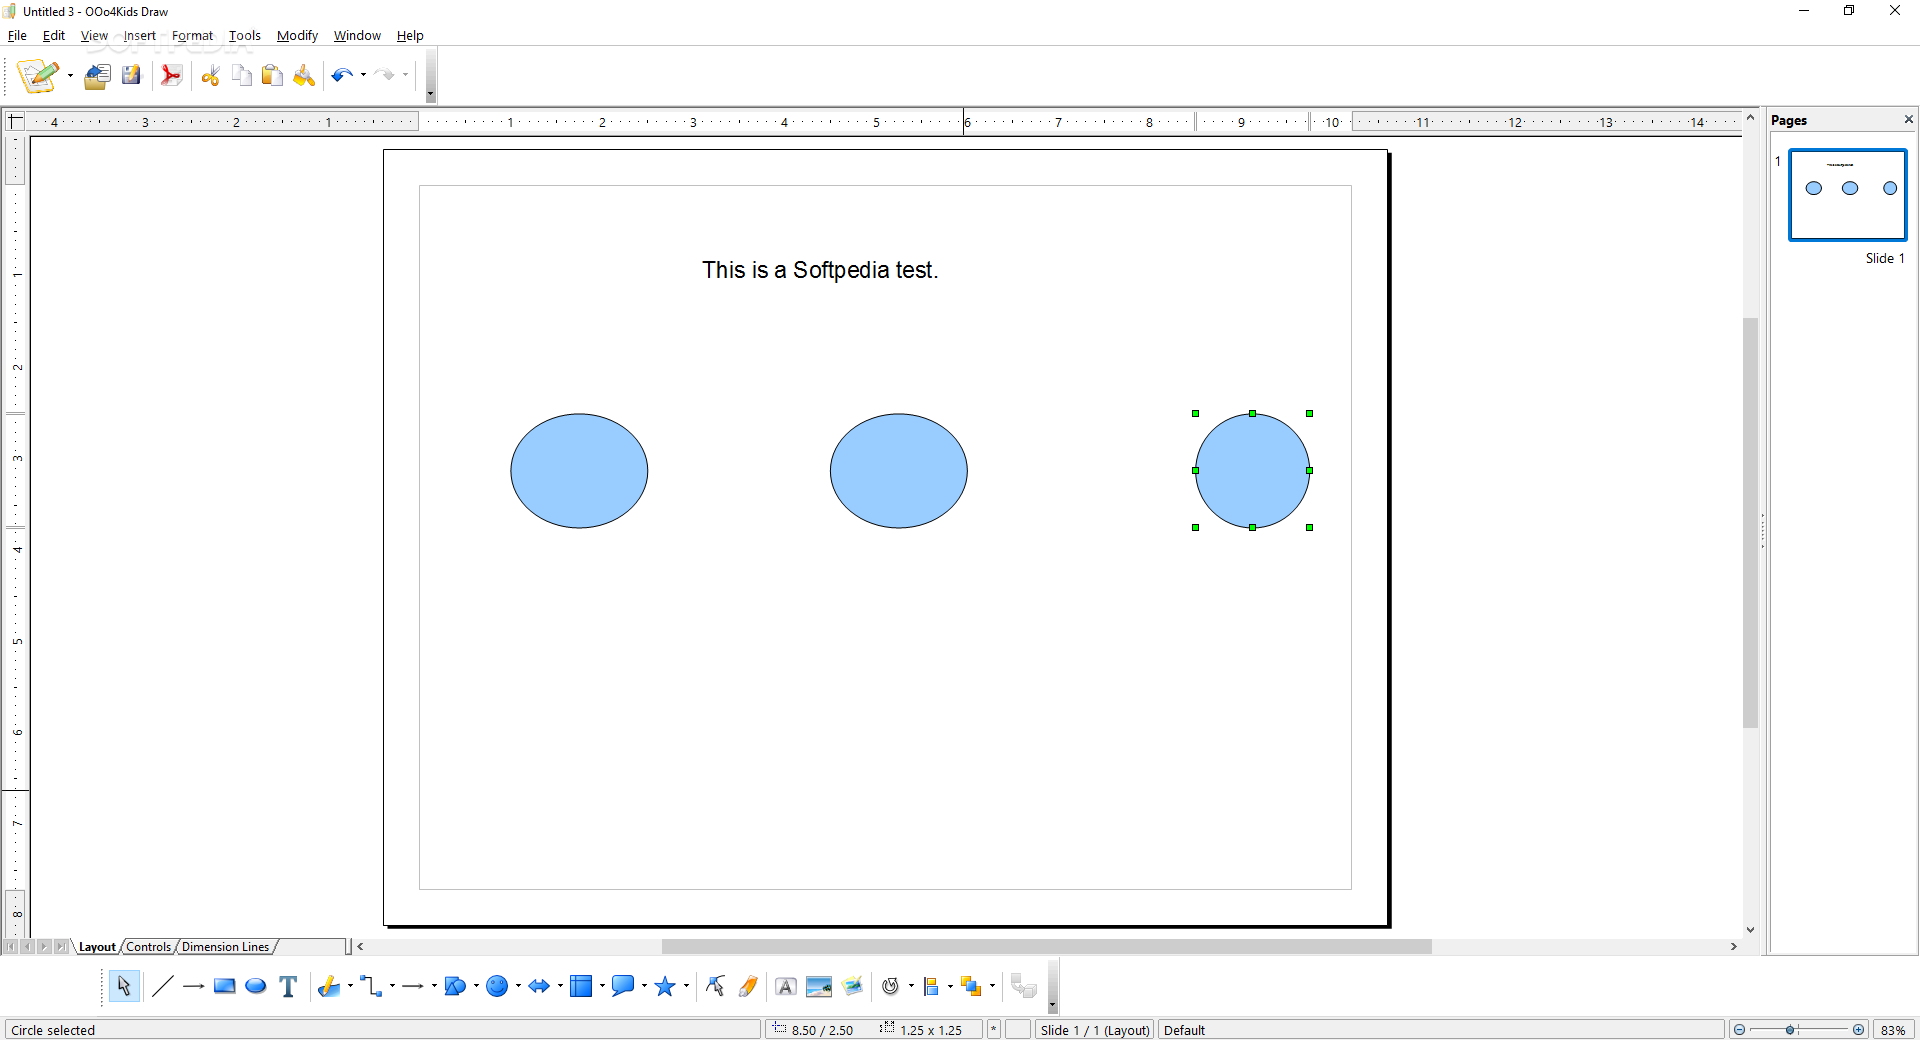This screenshot has width=1920, height=1040.
Task: Save the drawing with the Save icon
Action: point(131,75)
